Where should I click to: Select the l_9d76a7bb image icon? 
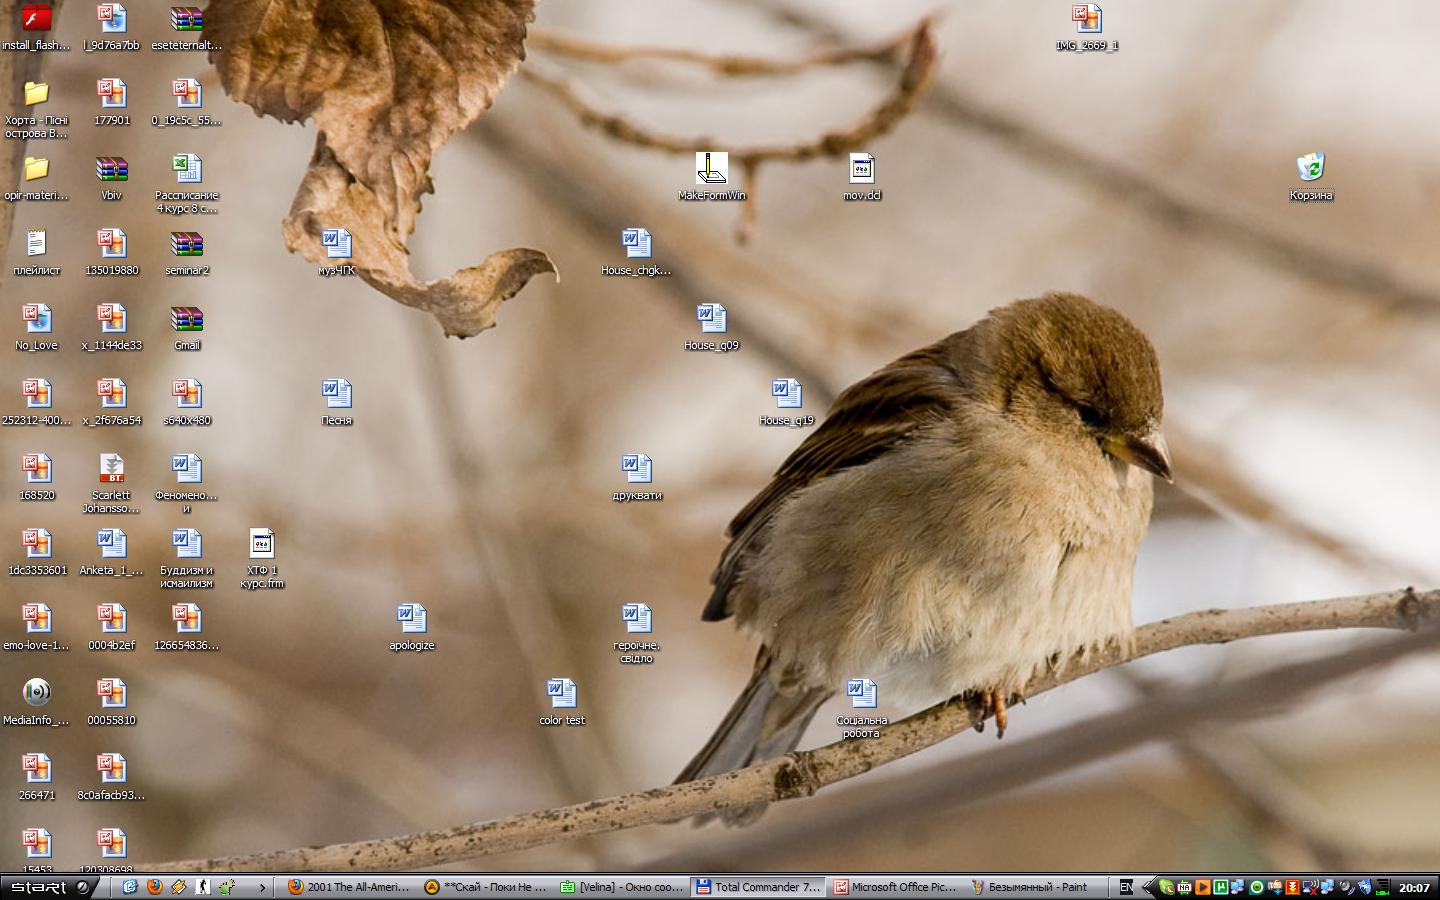[112, 27]
